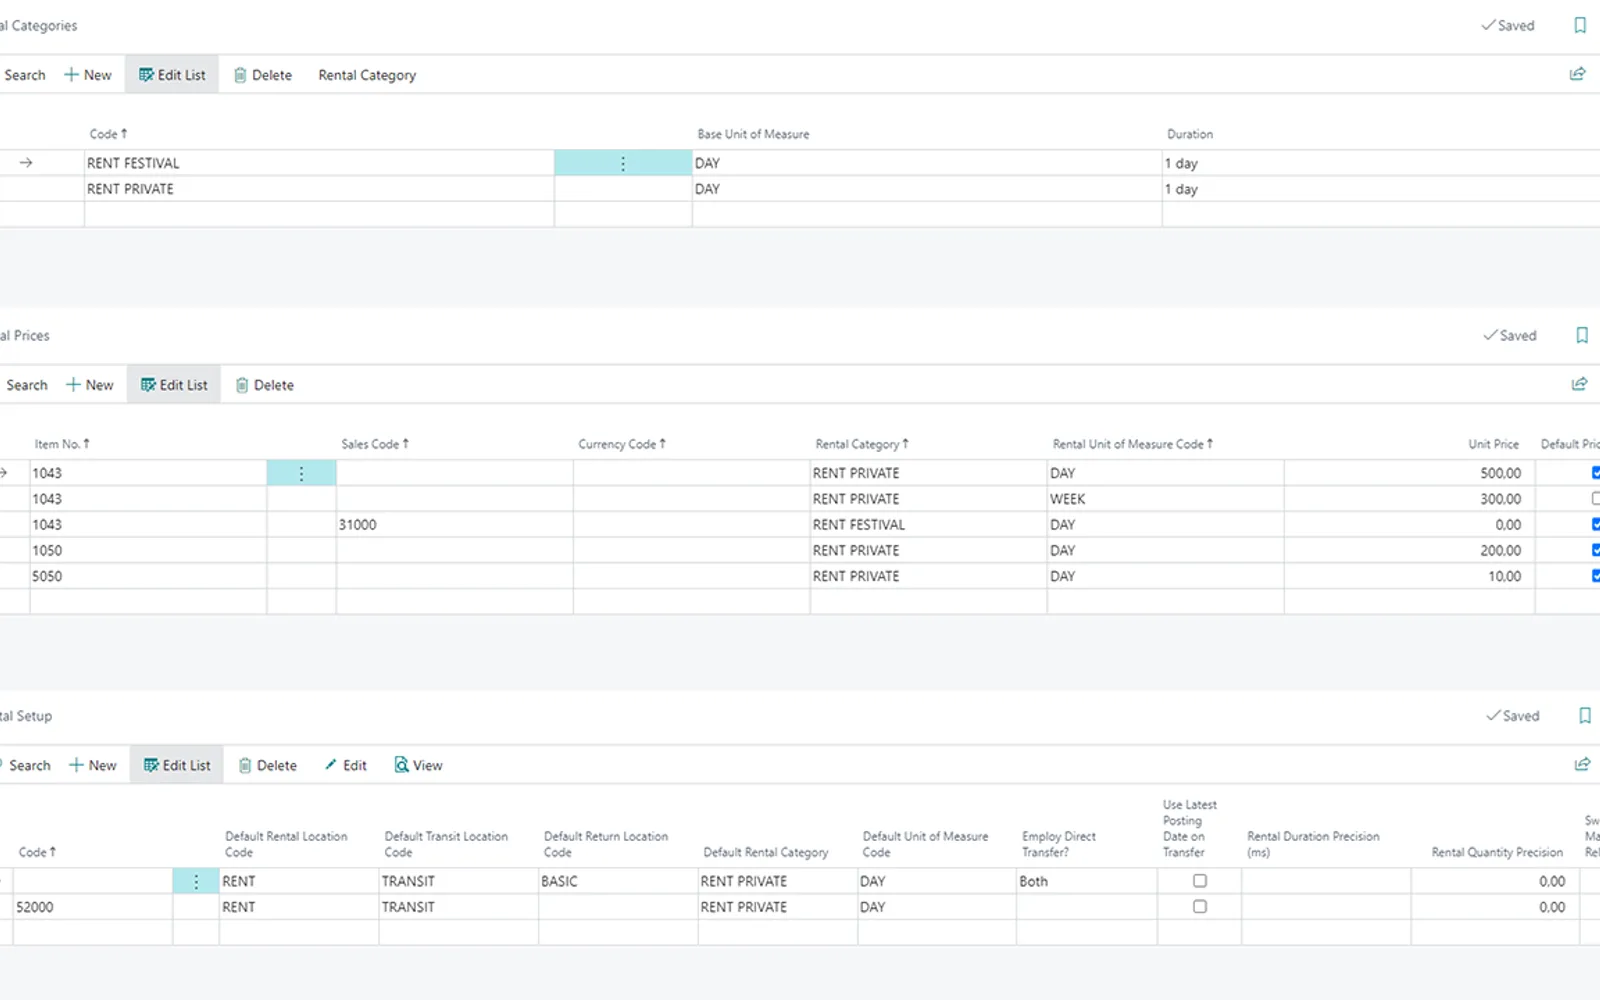Toggle Default Price checkbox for item 1050
The image size is (1600, 1000).
click(x=1596, y=551)
